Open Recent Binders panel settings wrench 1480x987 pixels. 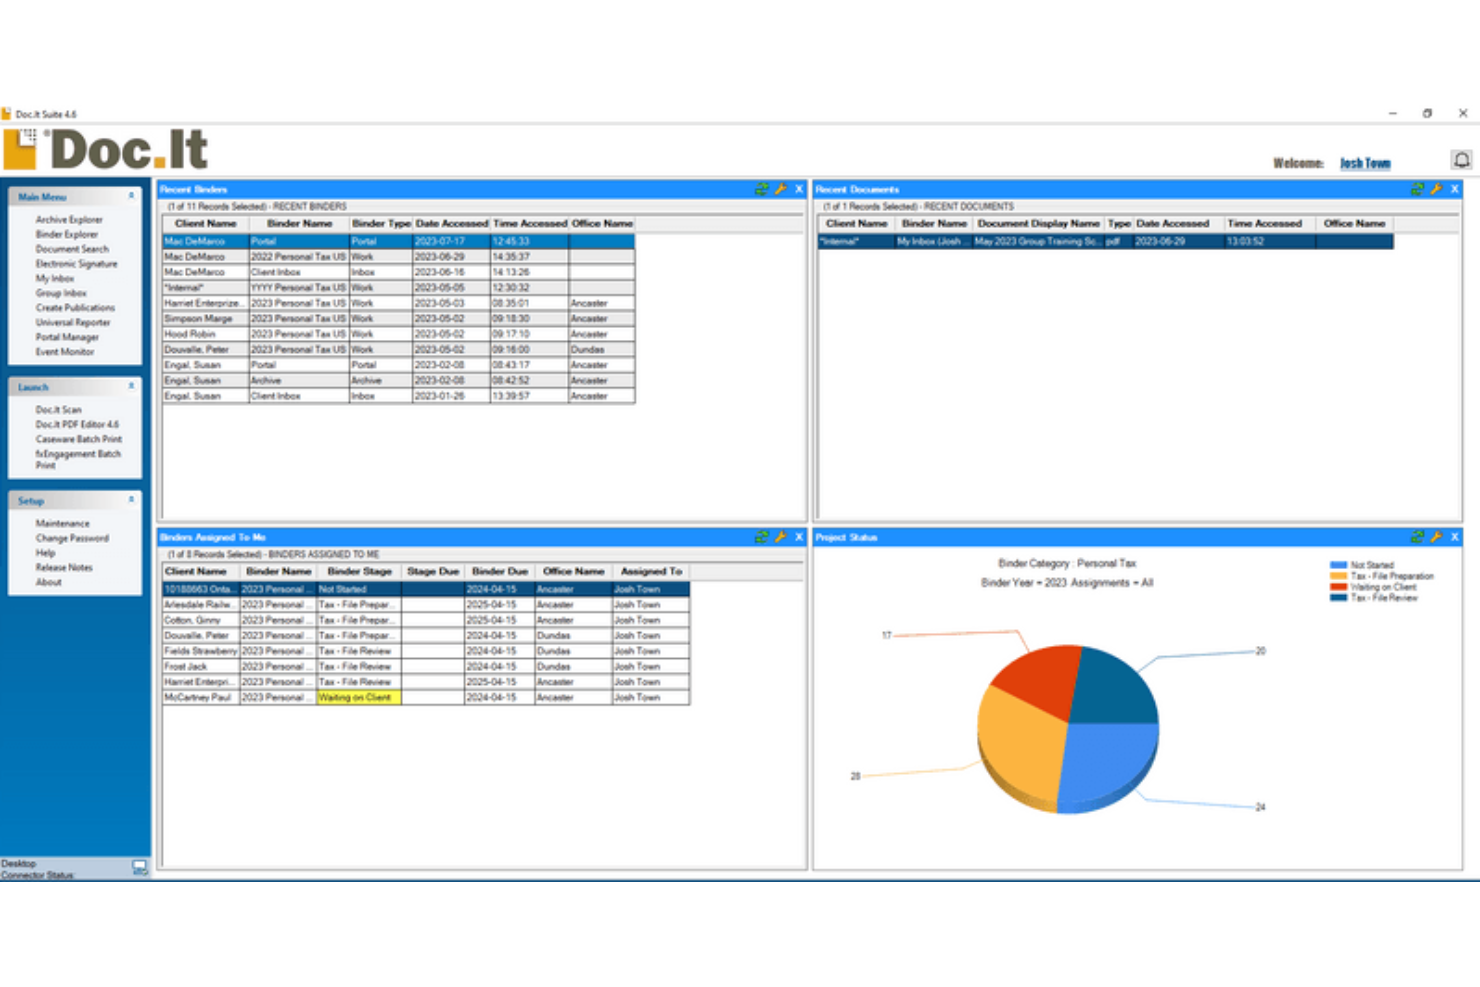pyautogui.click(x=780, y=189)
